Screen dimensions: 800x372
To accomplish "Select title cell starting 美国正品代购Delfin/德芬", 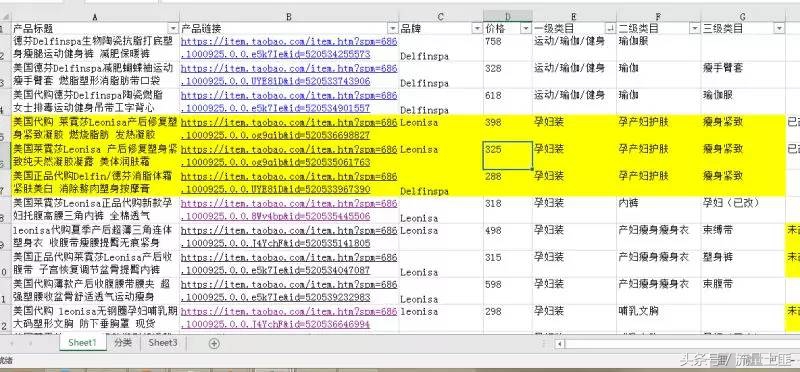I will tap(95, 183).
